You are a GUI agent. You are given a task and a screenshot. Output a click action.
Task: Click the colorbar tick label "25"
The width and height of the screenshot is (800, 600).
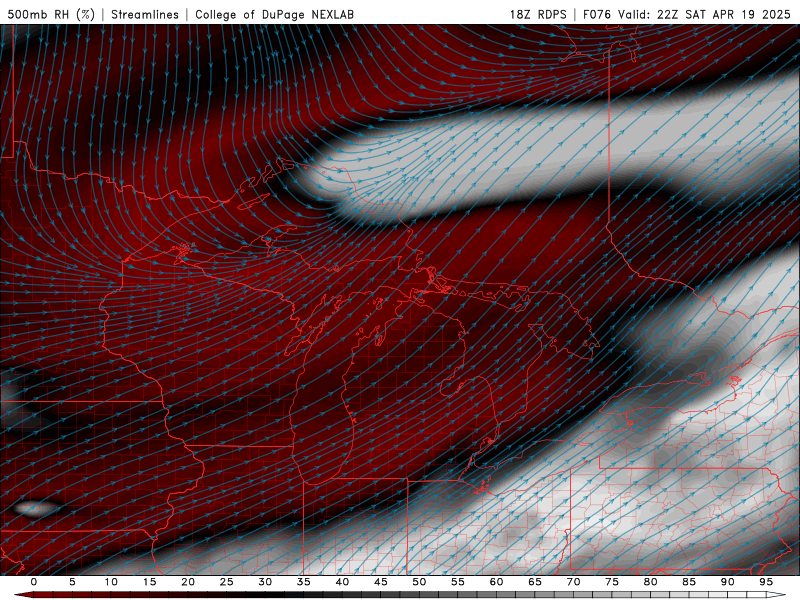point(227,582)
